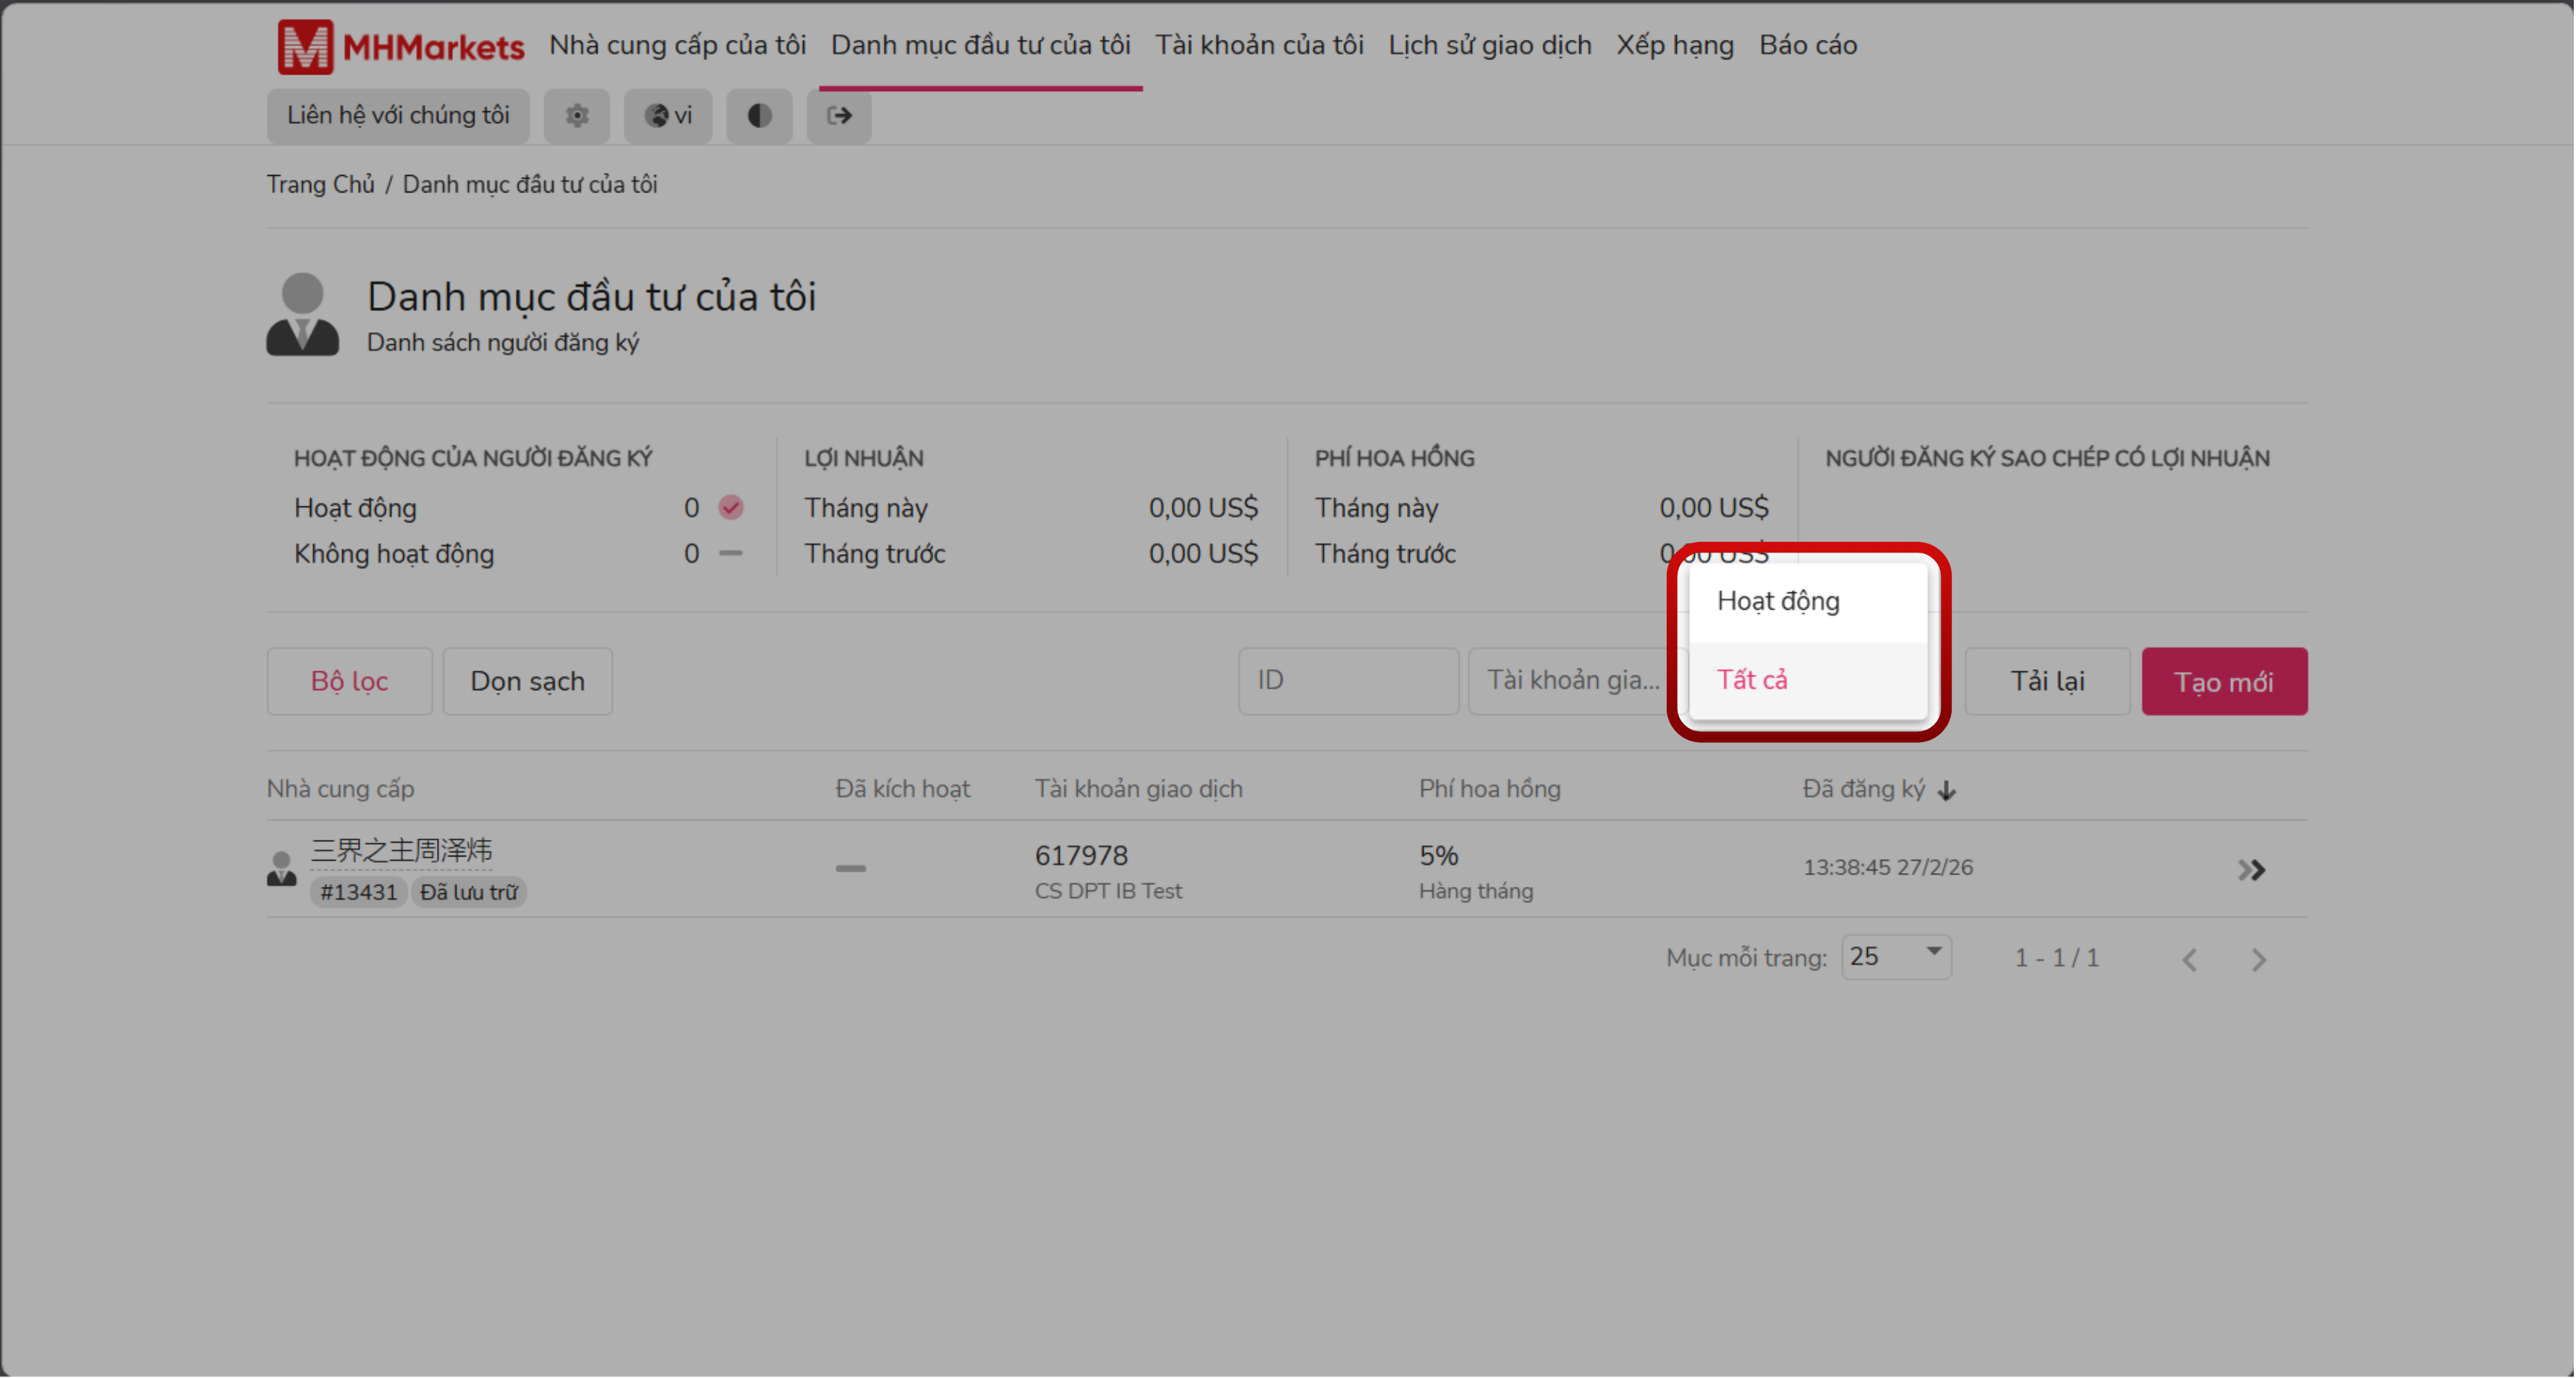Click the Tạo mới button
Screen dimensions: 2576x1378
2224,681
